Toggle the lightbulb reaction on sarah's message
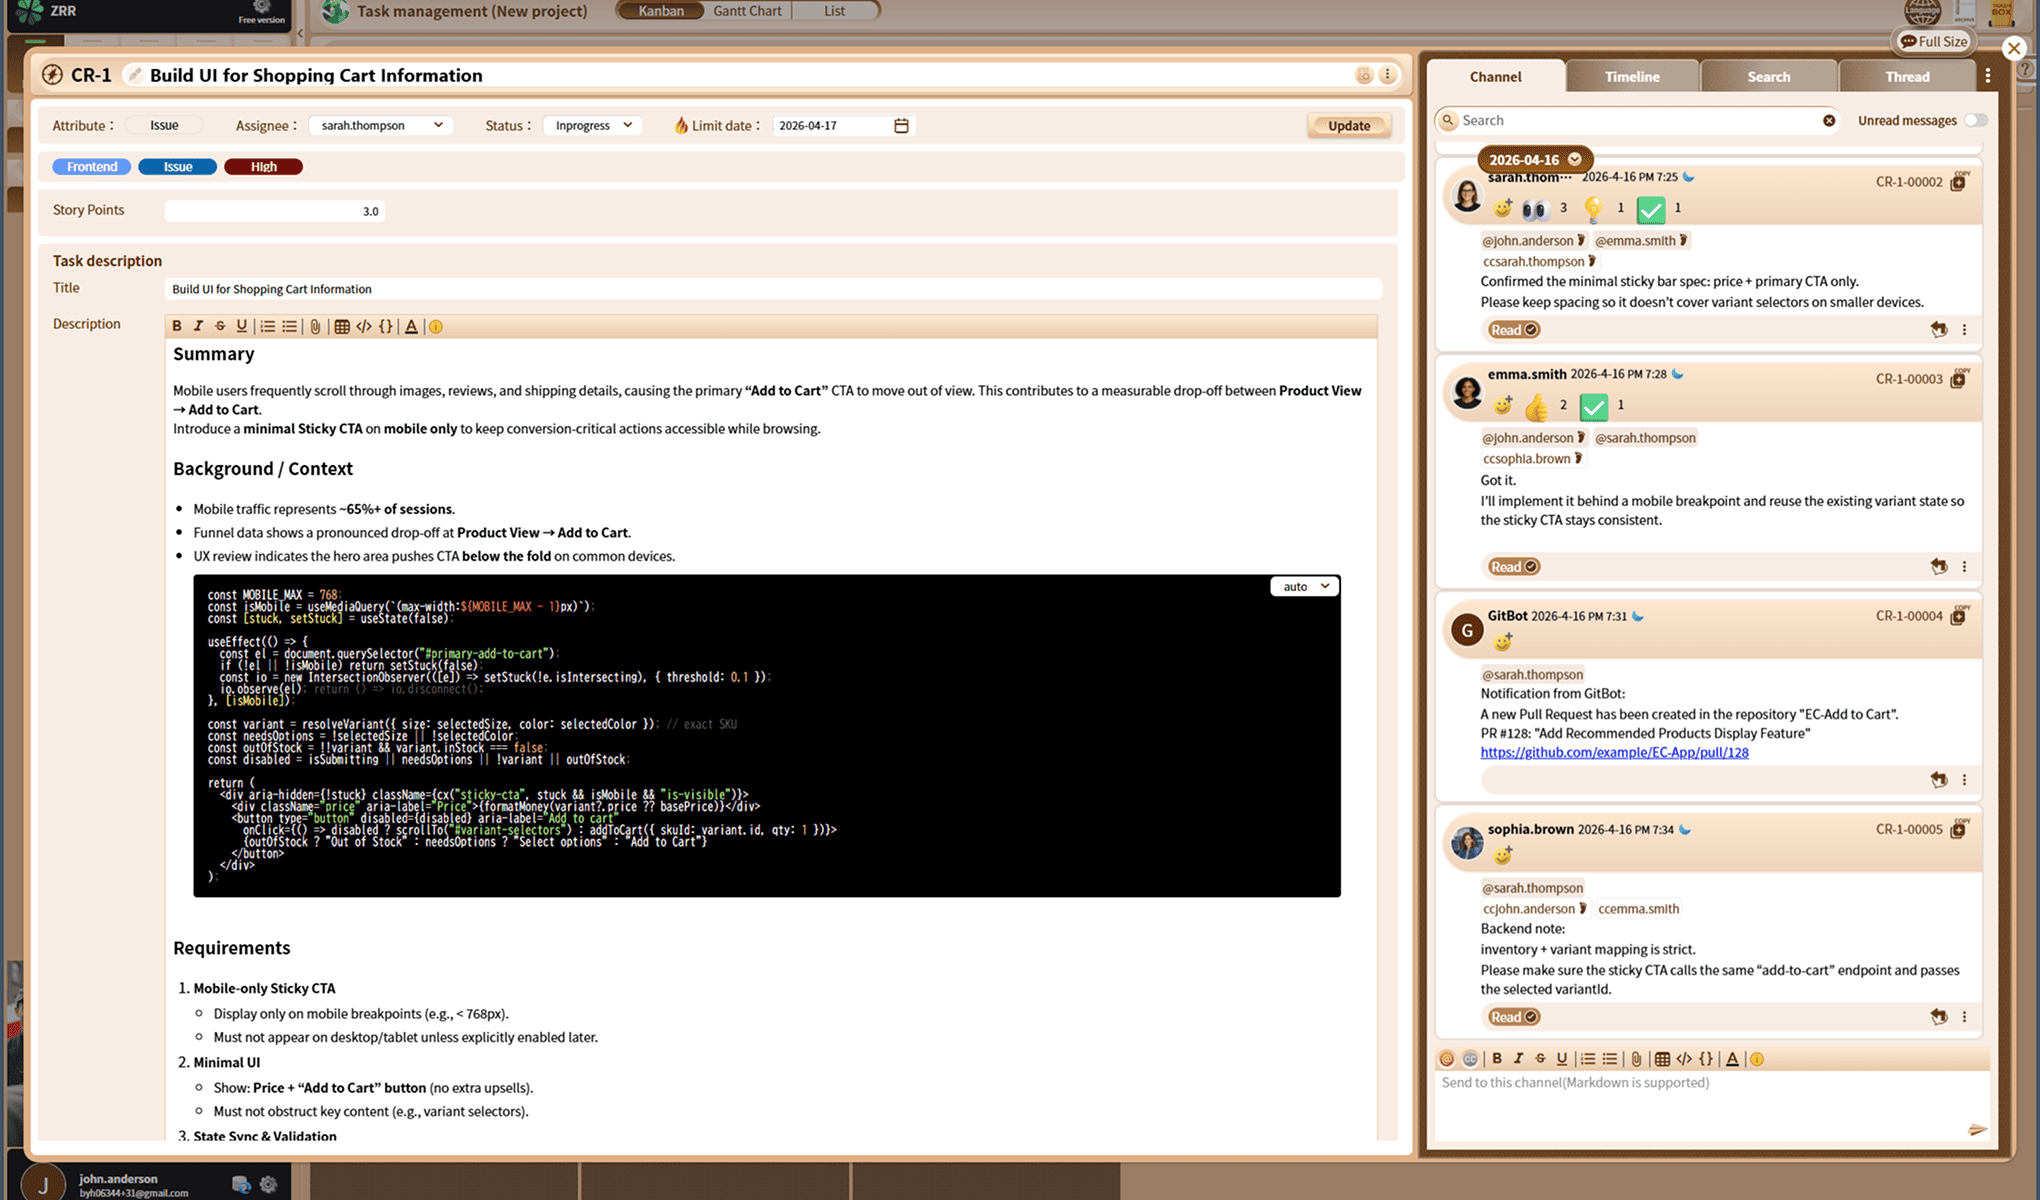This screenshot has height=1200, width=2040. [1594, 208]
